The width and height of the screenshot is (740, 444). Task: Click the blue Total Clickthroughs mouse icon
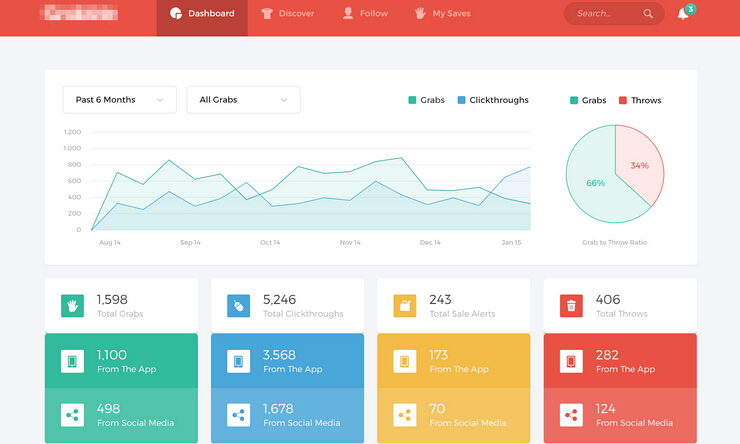pyautogui.click(x=238, y=306)
